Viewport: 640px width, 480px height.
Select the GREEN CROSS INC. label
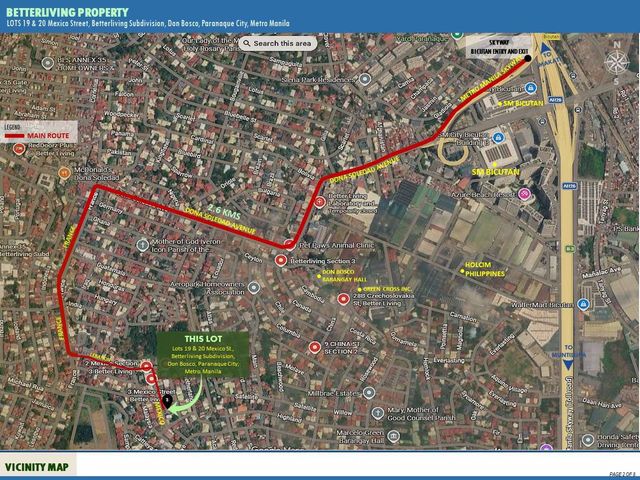click(387, 289)
